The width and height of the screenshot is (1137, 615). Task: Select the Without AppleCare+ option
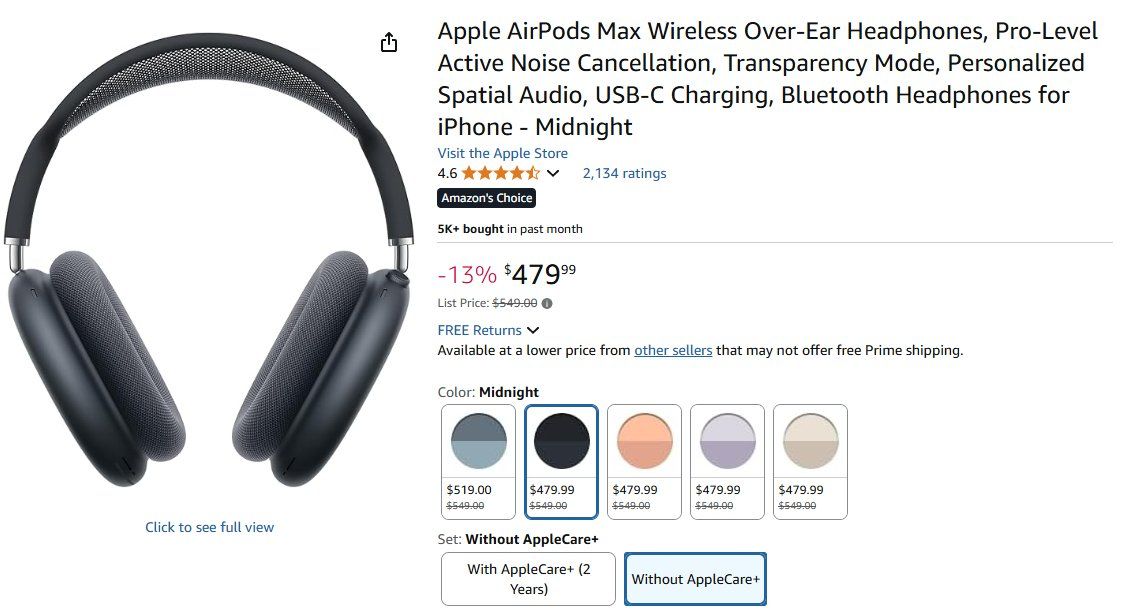pyautogui.click(x=695, y=579)
